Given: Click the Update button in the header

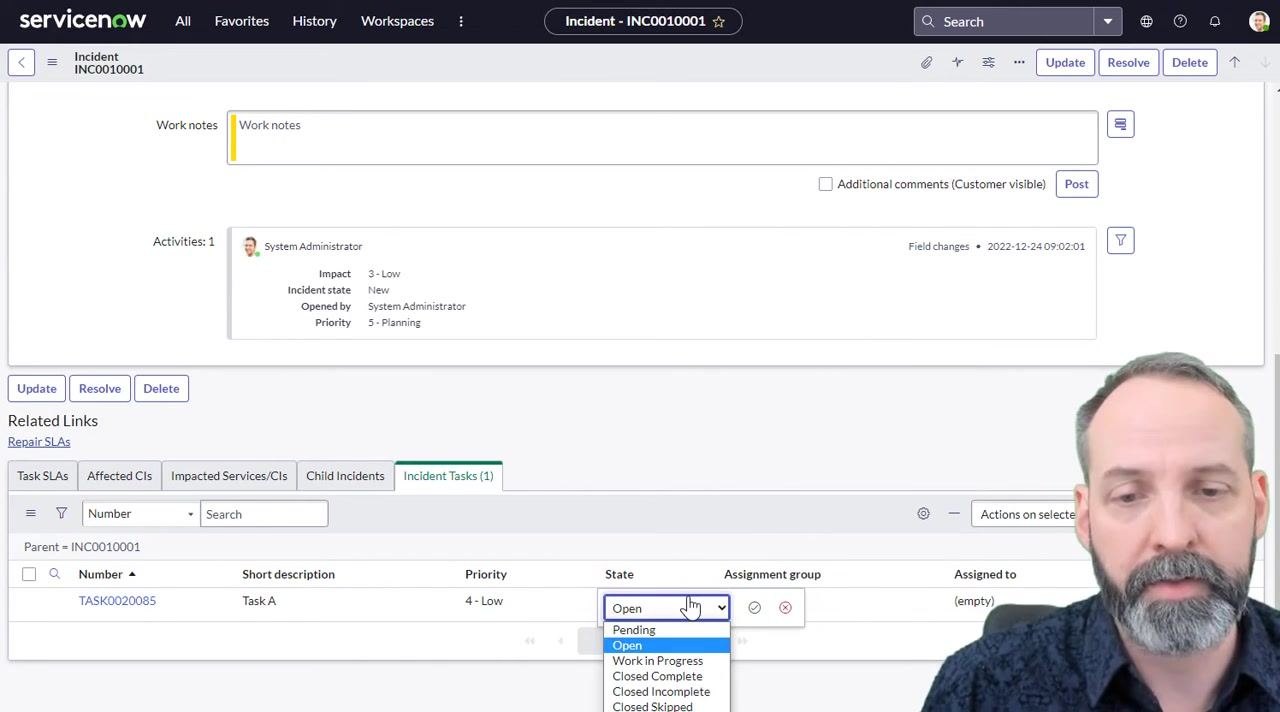Looking at the screenshot, I should pos(1065,63).
